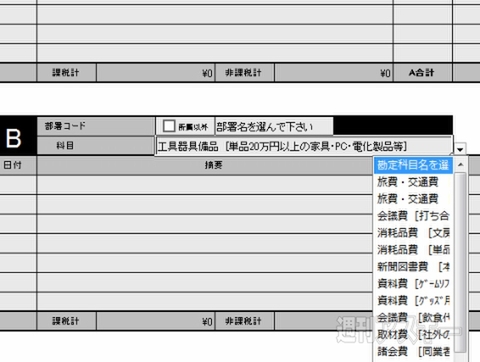
Task: Select 会議費 [飲食代 from the list
Action: tap(413, 317)
